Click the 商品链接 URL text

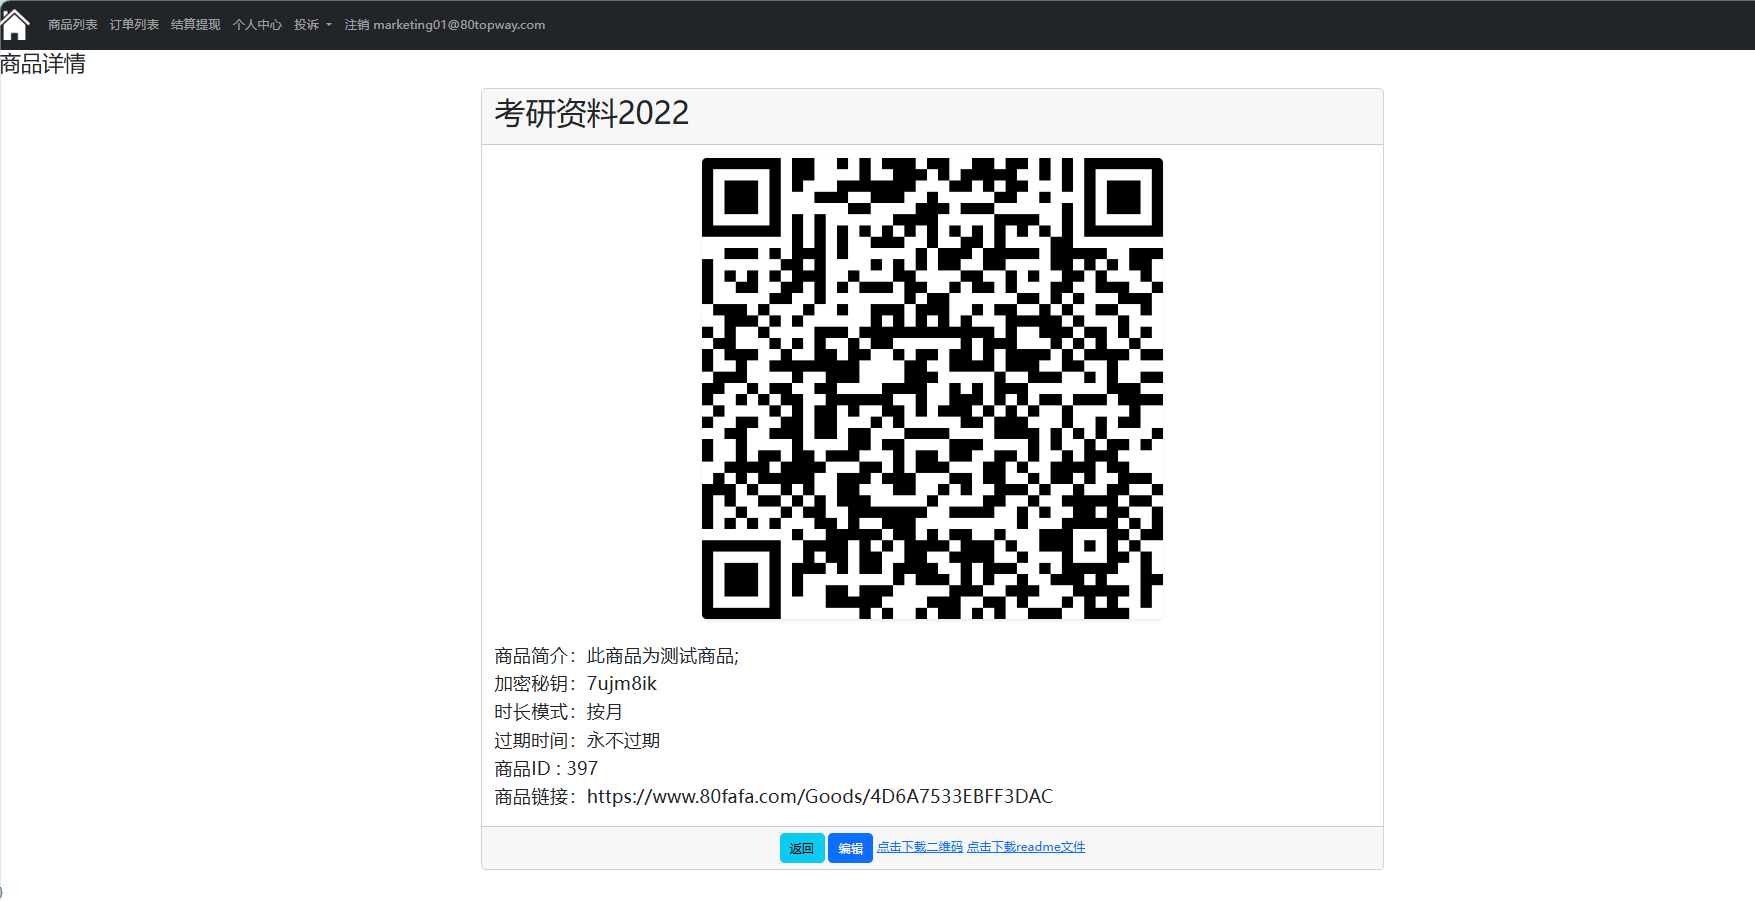(819, 797)
